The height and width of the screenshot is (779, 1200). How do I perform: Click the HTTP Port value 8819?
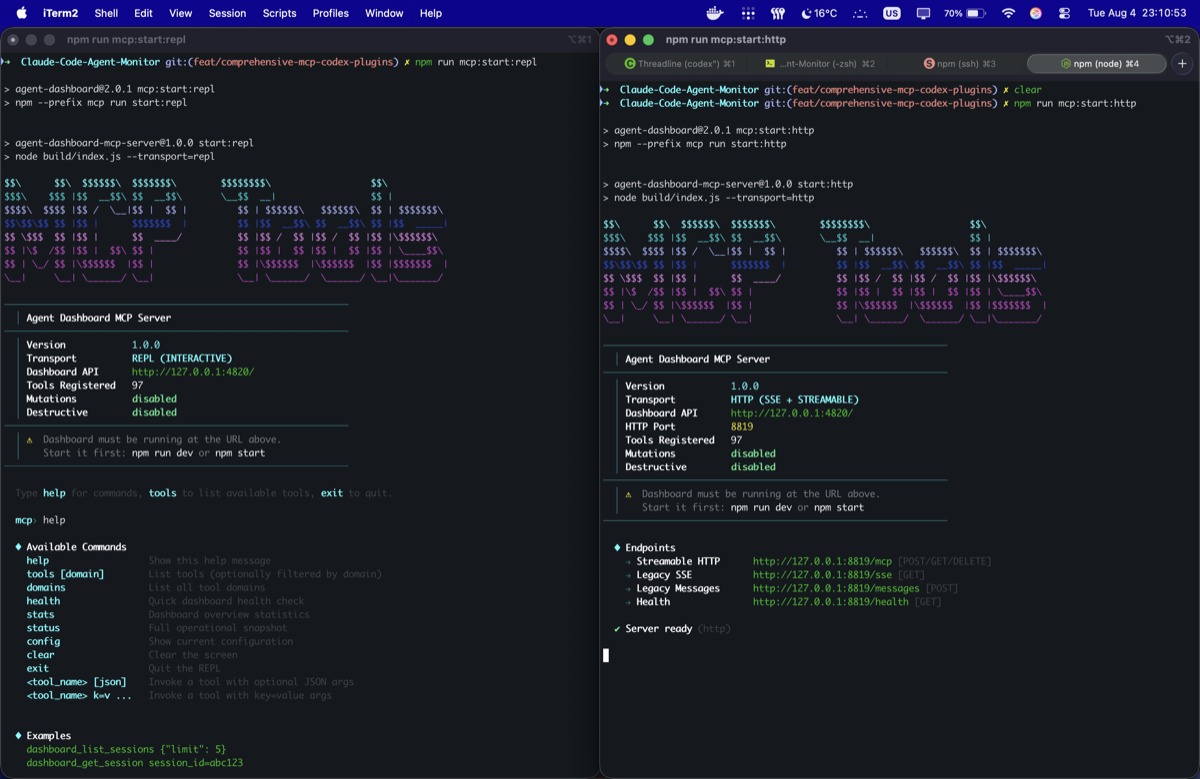[742, 426]
